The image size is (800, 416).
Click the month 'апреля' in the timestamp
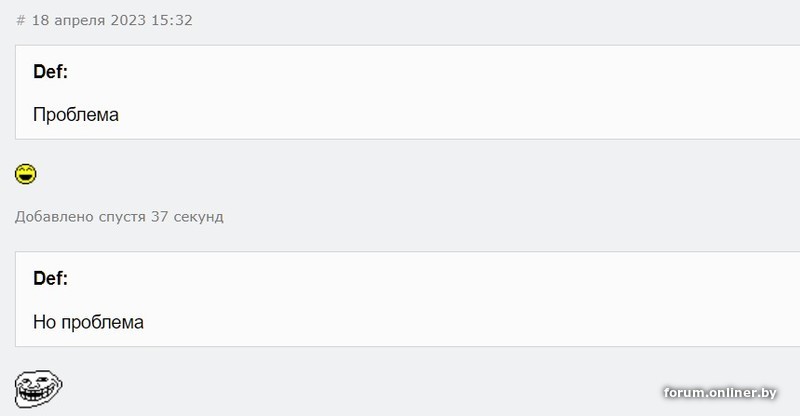(78, 20)
